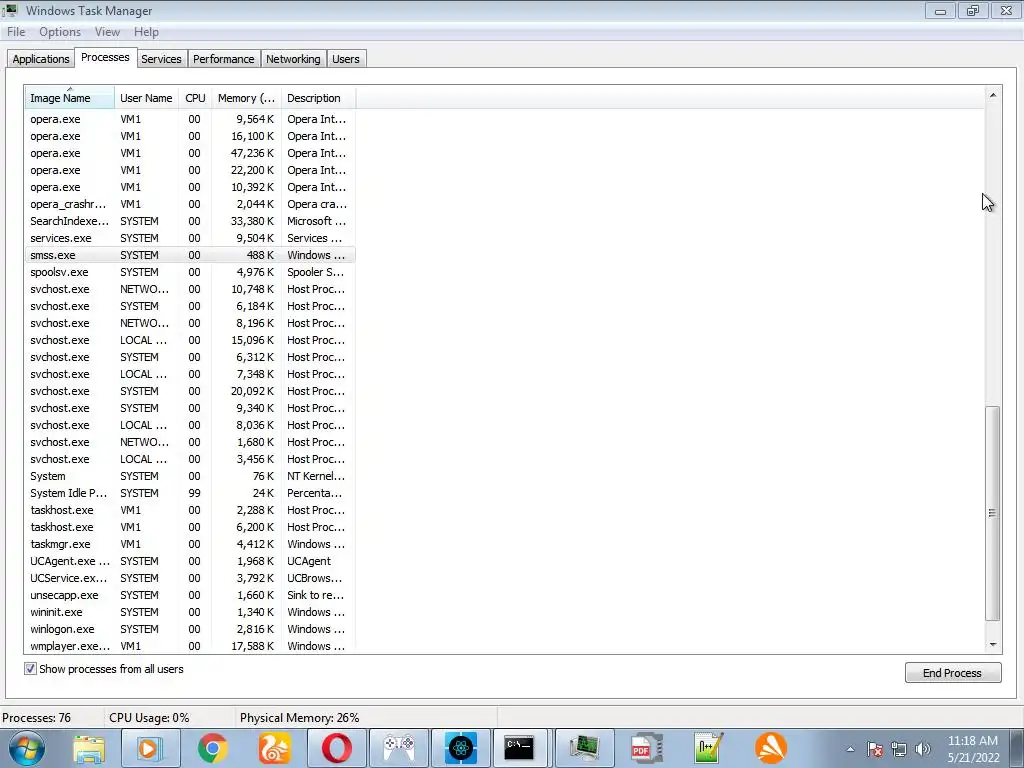Open the File menu
Screen dimensions: 1024x768
[16, 32]
